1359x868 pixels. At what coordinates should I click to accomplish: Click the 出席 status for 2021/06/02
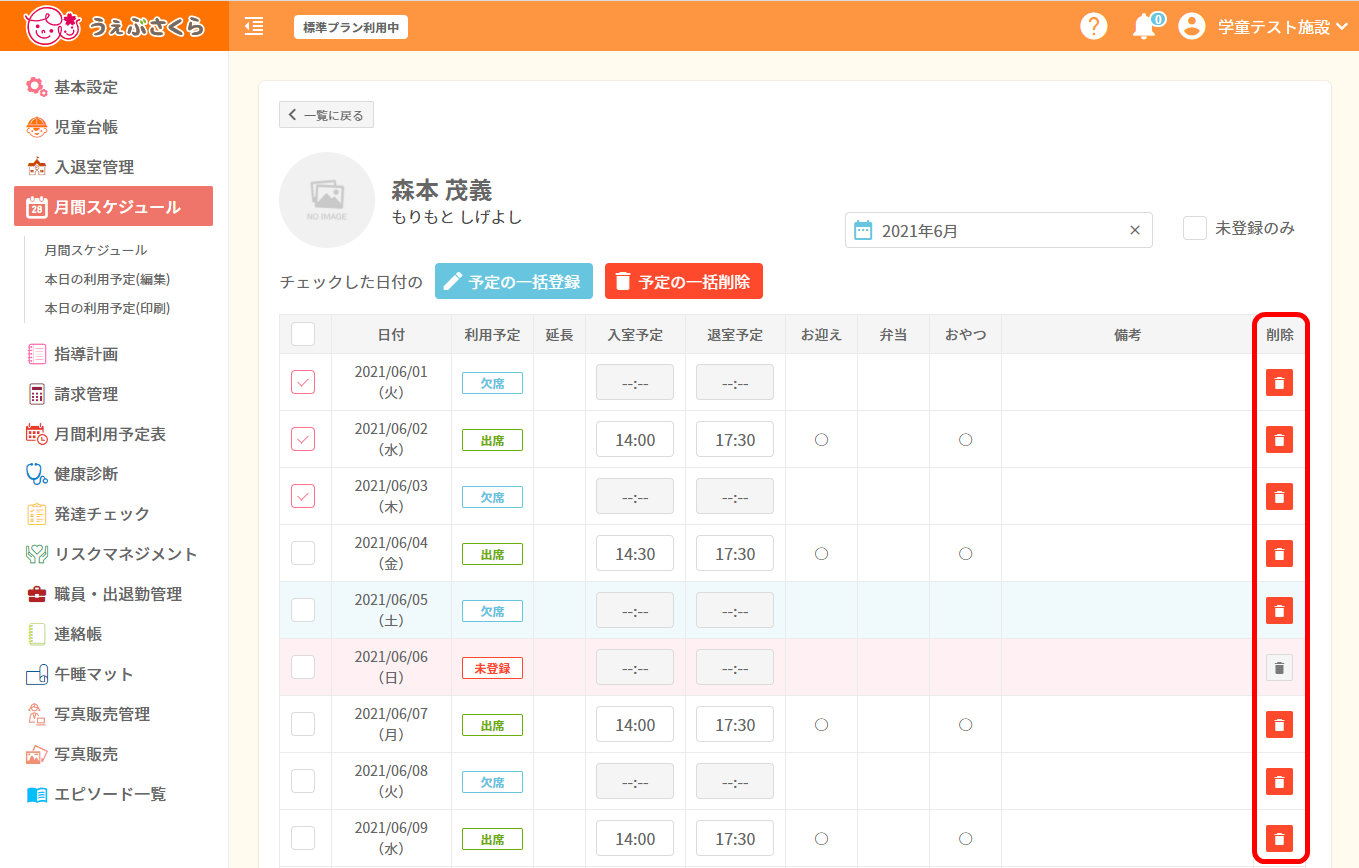(492, 440)
